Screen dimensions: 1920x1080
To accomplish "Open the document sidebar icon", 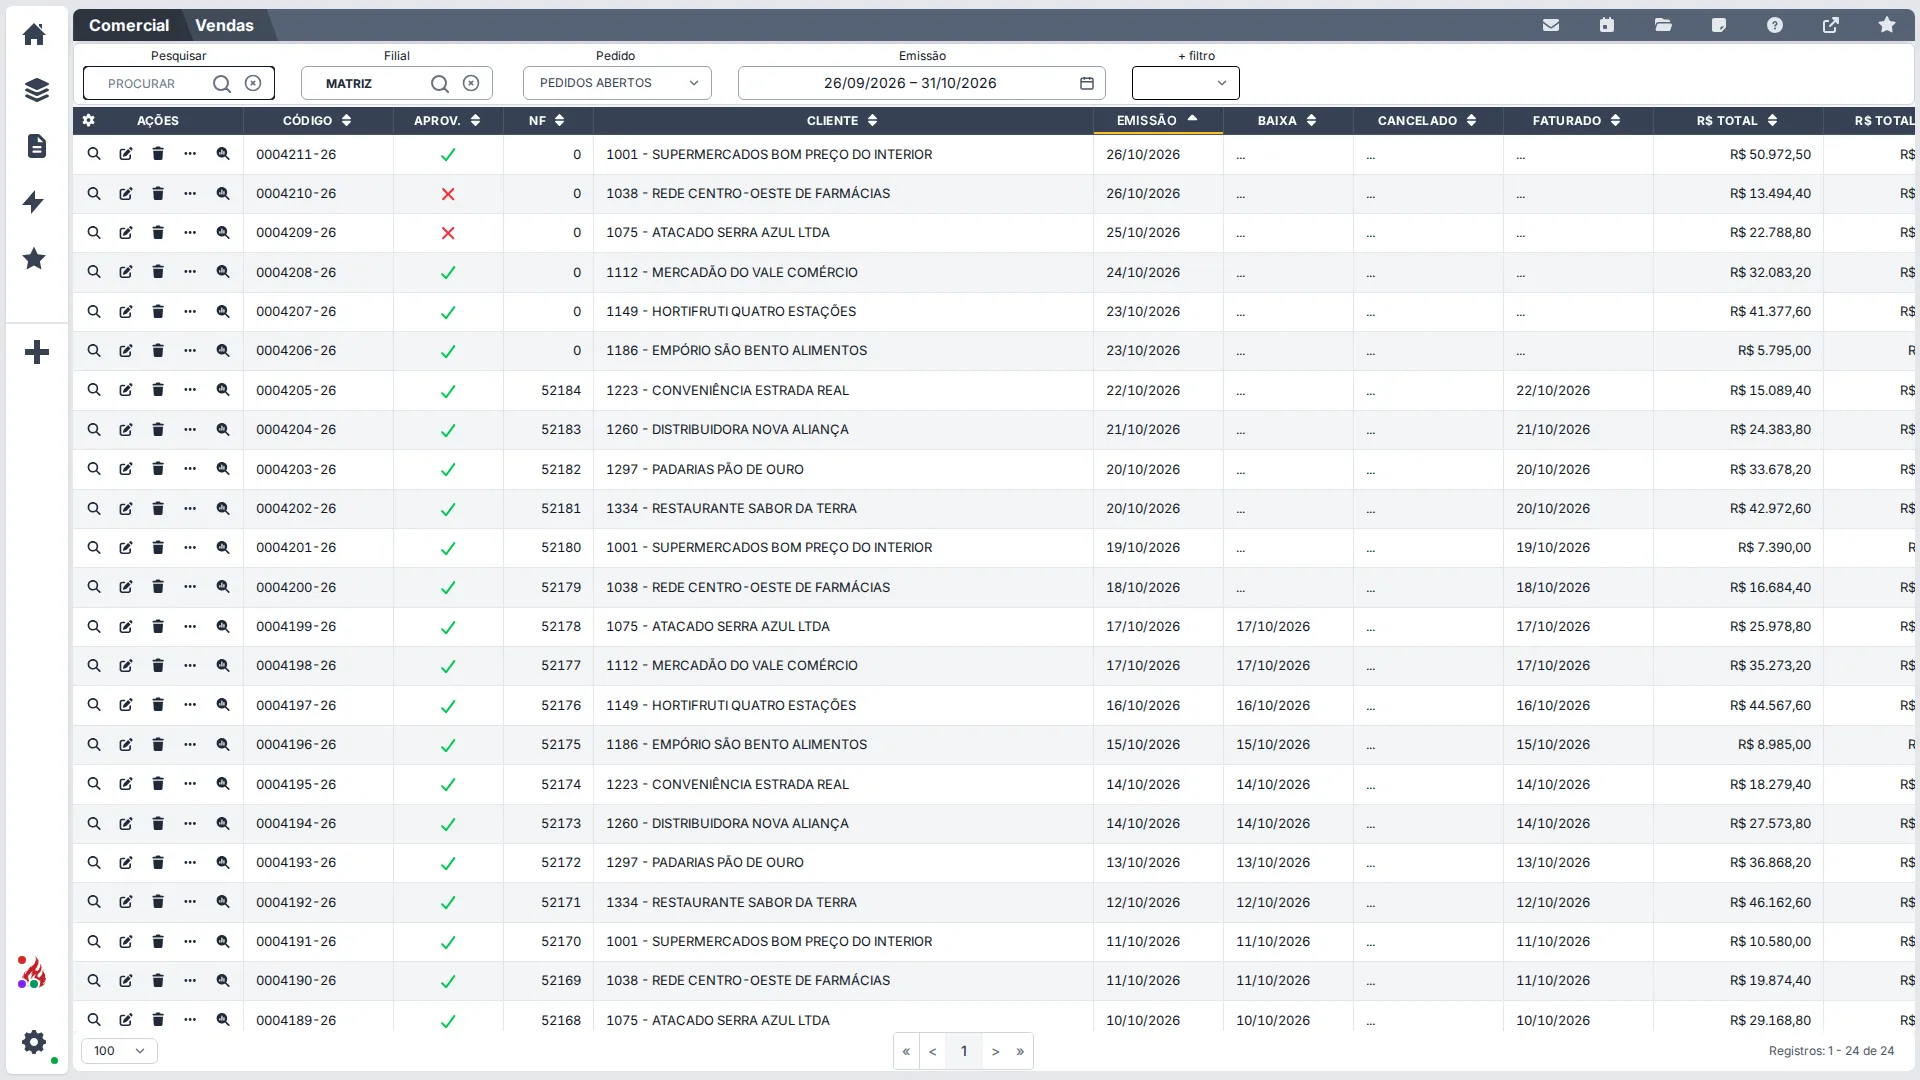I will (x=36, y=146).
